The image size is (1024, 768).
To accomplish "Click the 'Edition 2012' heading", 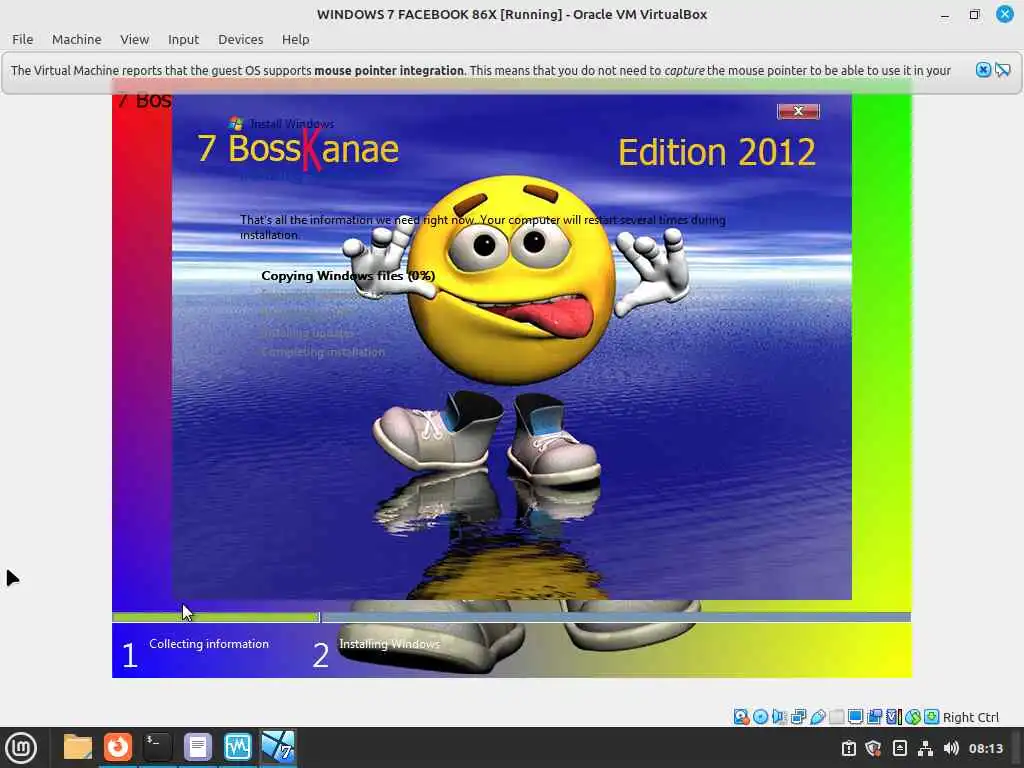I will [717, 152].
